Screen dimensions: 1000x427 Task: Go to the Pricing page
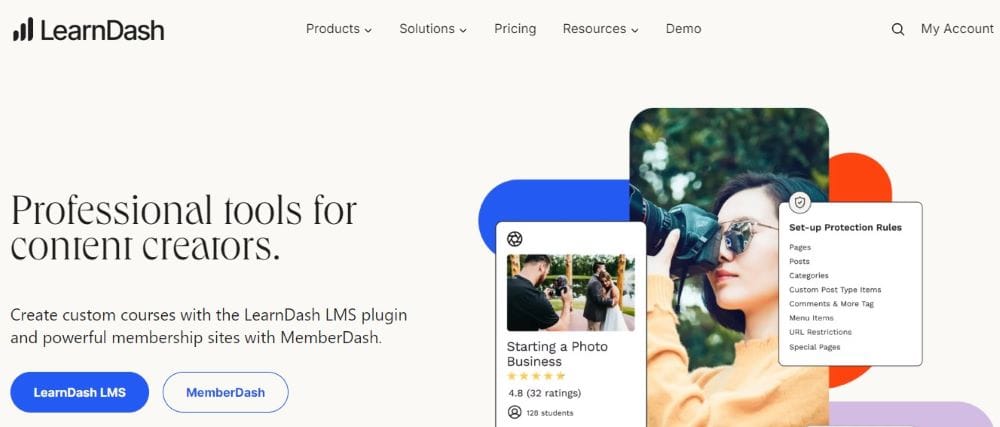coord(515,29)
